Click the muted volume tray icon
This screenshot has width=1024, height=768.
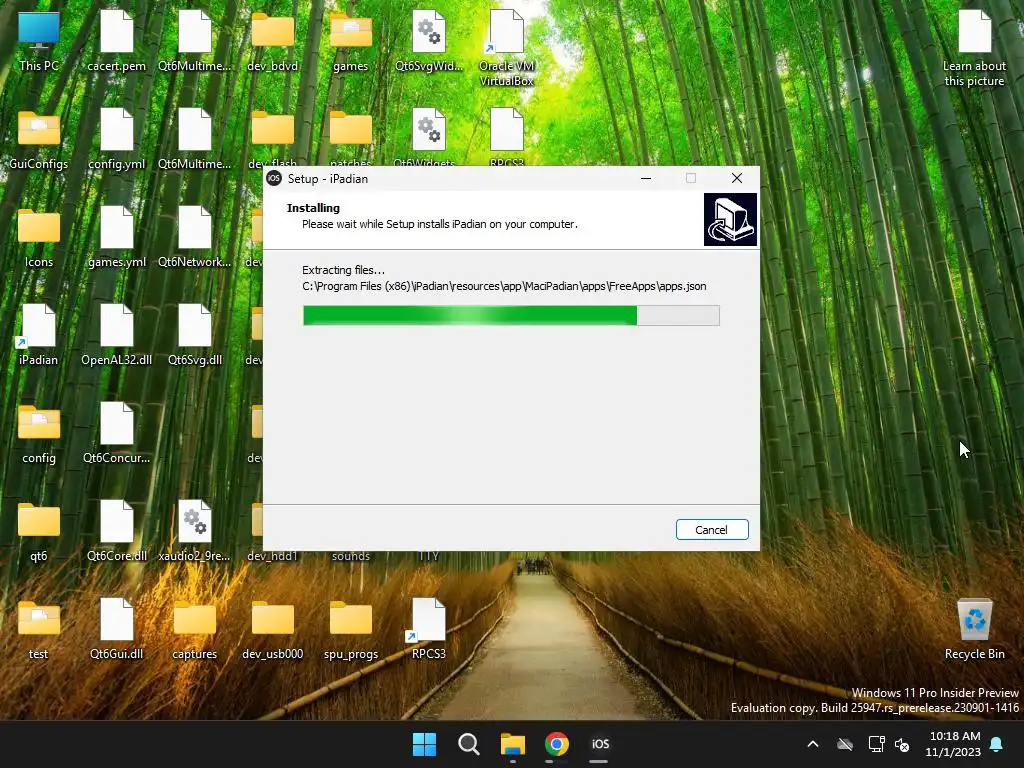902,744
